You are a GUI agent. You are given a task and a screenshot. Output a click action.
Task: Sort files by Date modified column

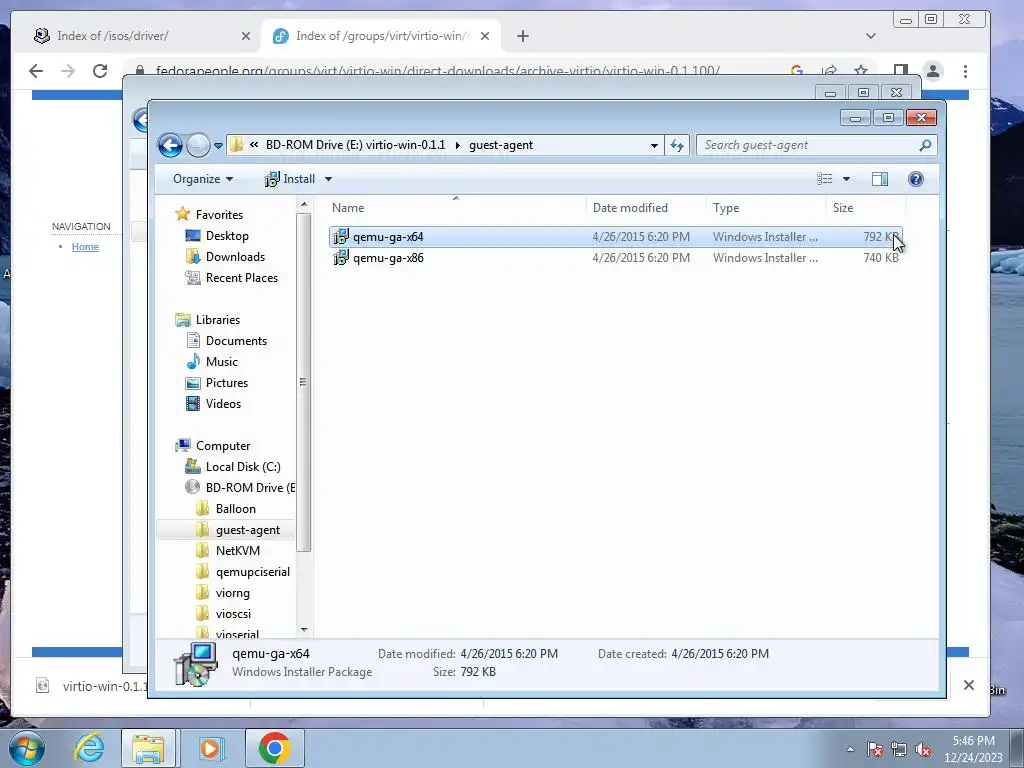646,208
